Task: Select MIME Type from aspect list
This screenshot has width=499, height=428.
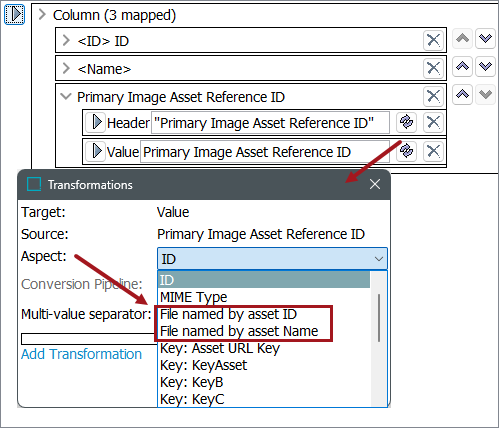Action: (x=194, y=297)
